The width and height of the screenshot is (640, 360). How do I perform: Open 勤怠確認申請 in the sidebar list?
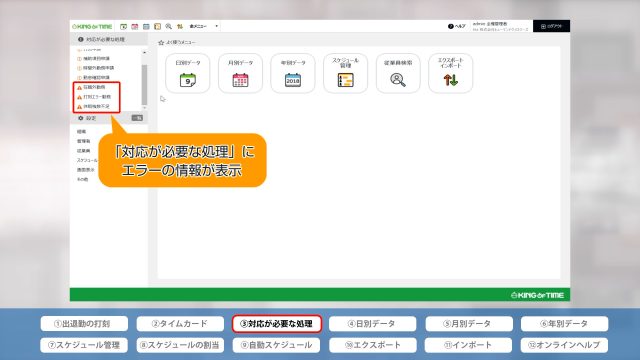[x=93, y=78]
